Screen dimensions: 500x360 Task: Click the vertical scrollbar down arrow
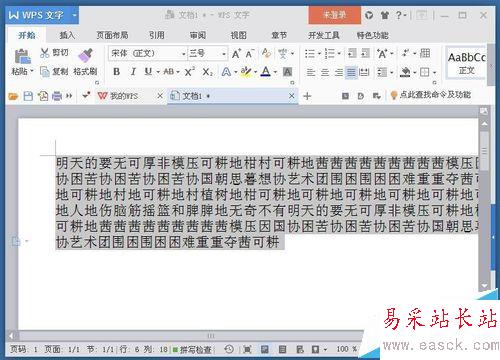[x=484, y=286]
